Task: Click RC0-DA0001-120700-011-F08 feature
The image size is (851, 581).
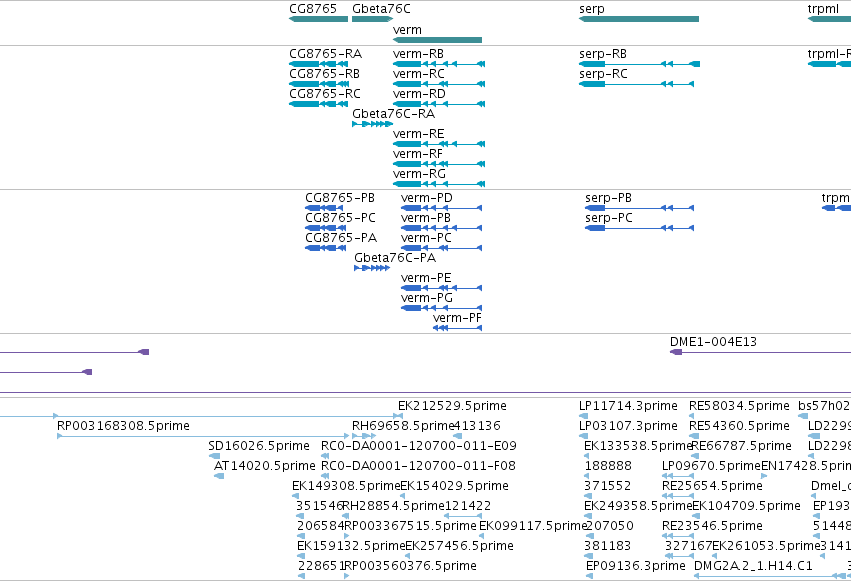Action: point(325,476)
